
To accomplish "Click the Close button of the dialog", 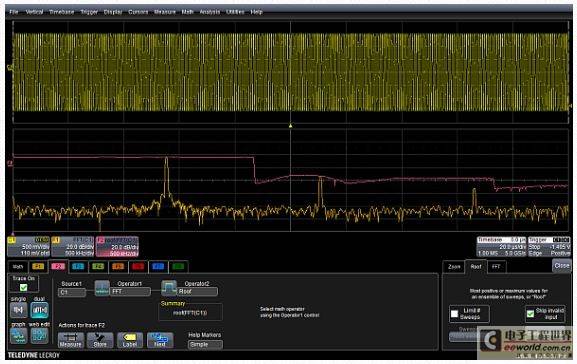I will 562,266.
